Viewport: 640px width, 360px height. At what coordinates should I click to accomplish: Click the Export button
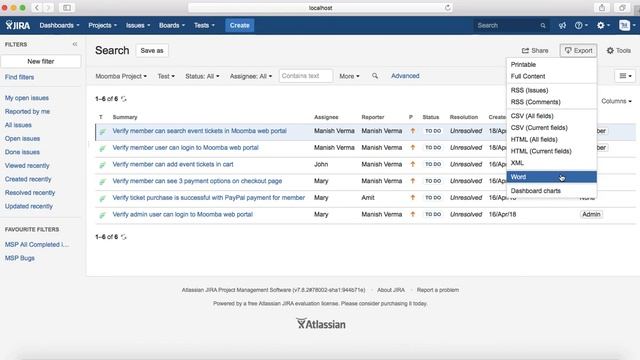[x=578, y=51]
